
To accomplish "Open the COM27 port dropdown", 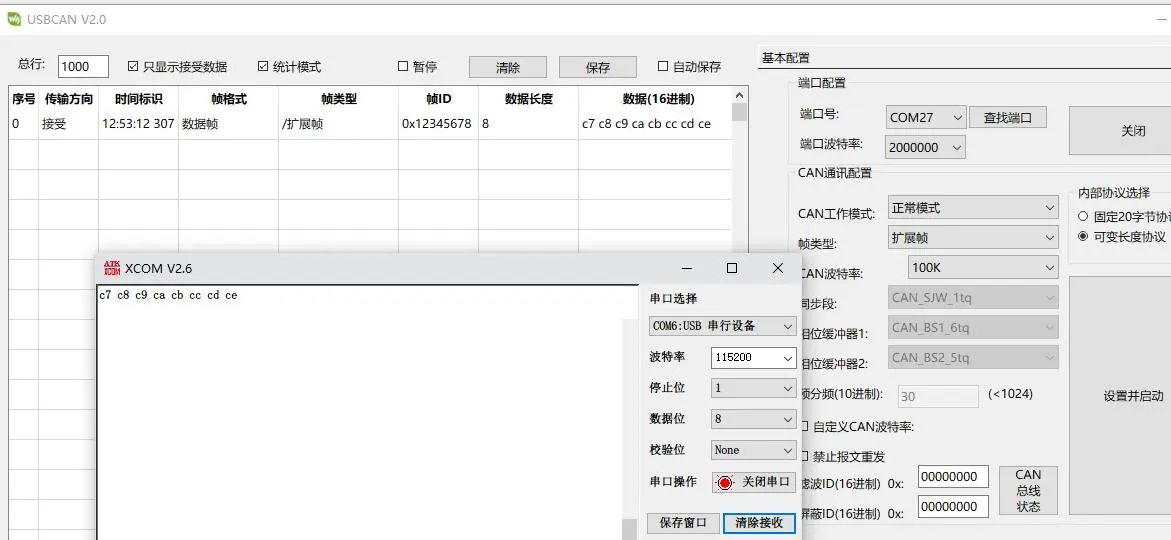I will (926, 117).
